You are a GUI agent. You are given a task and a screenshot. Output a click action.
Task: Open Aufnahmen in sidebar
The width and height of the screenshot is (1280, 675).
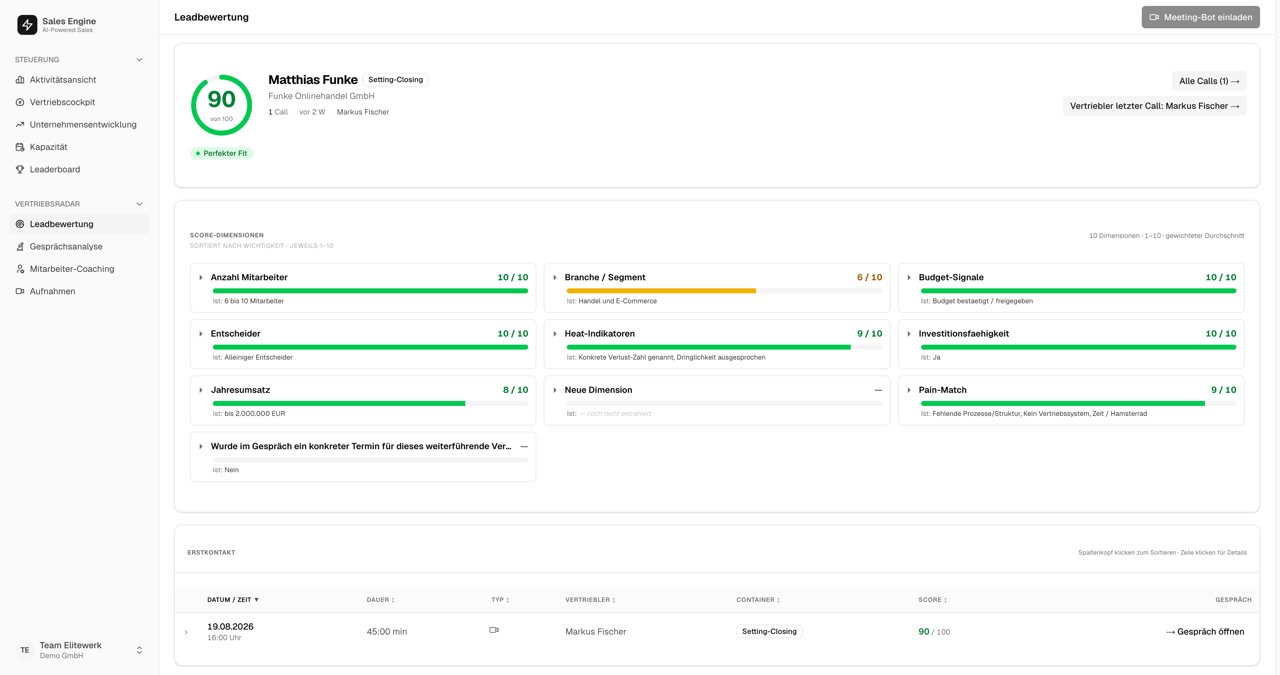point(80,291)
